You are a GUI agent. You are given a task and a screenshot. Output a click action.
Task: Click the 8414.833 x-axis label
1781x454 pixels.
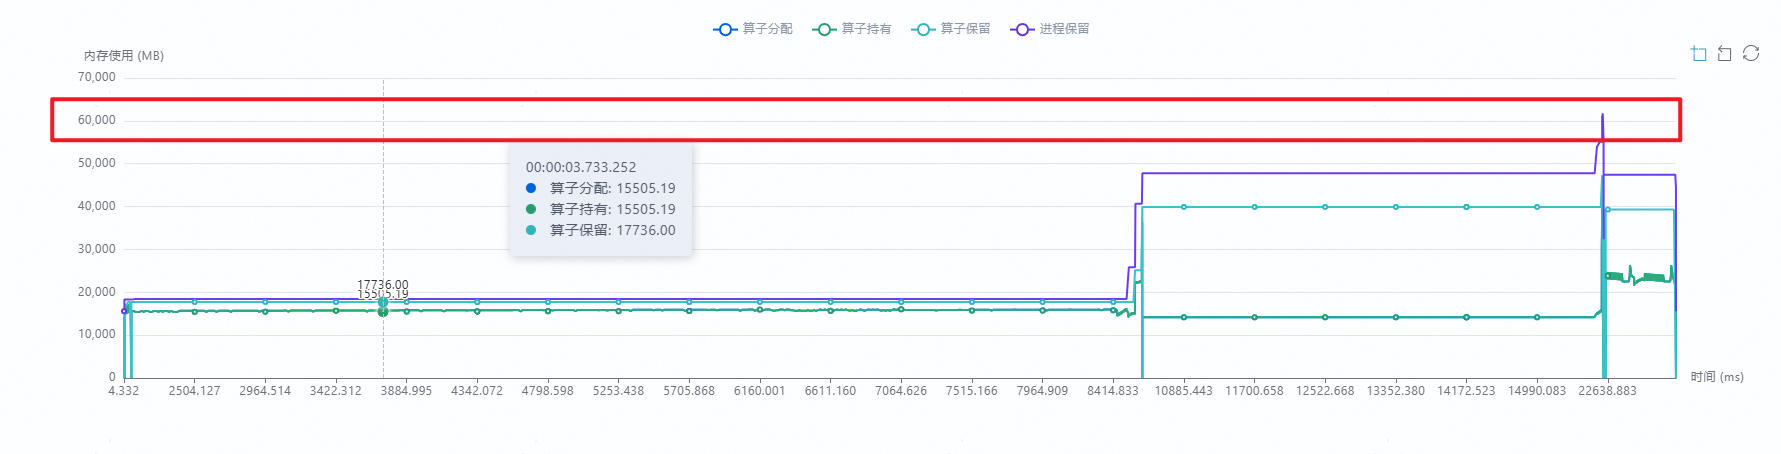[1113, 391]
